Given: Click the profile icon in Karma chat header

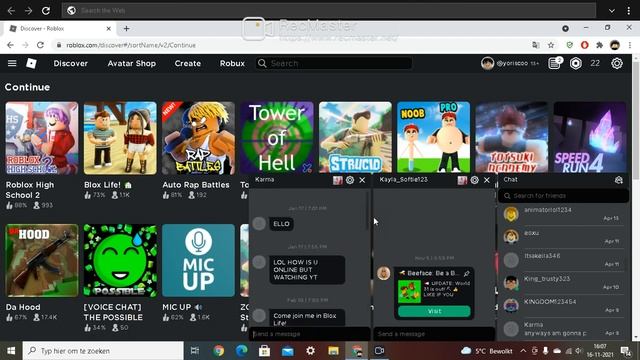Looking at the screenshot, I should pyautogui.click(x=338, y=180).
